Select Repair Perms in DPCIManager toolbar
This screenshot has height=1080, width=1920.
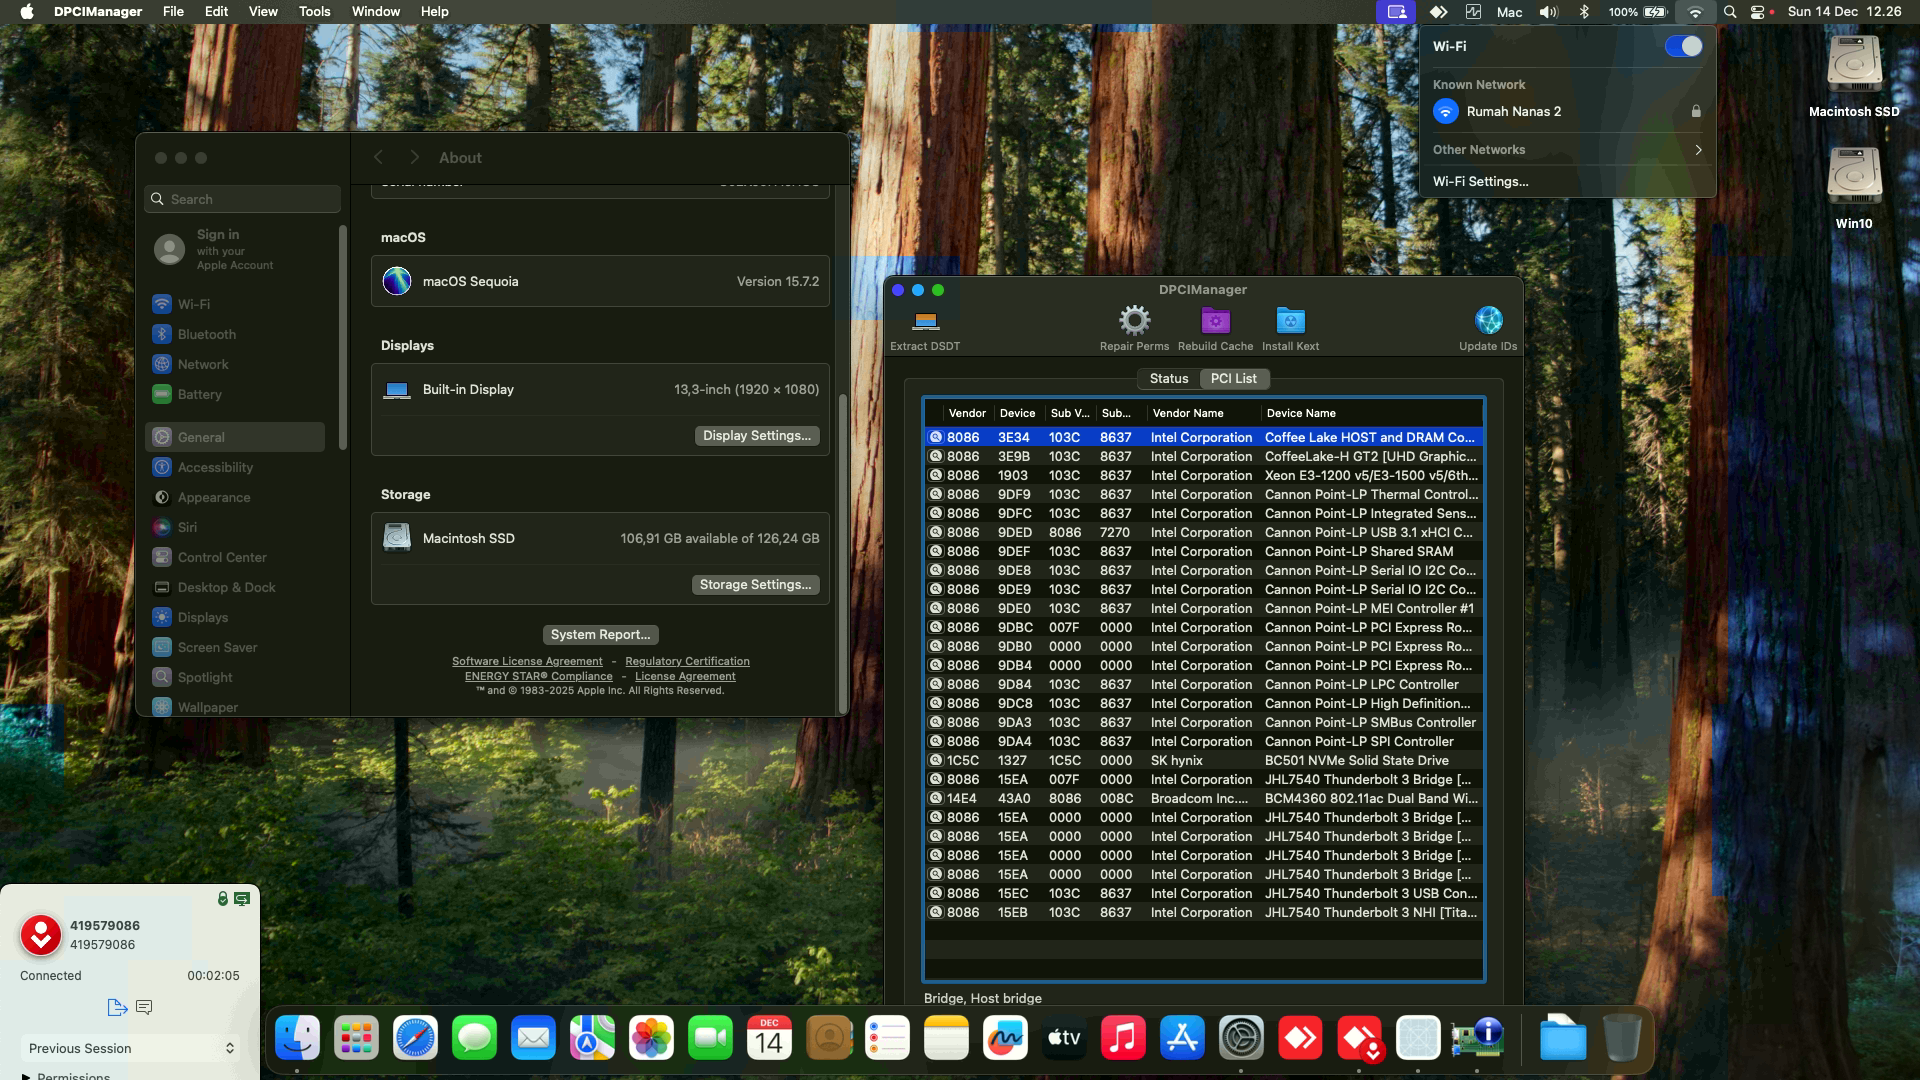click(1133, 328)
